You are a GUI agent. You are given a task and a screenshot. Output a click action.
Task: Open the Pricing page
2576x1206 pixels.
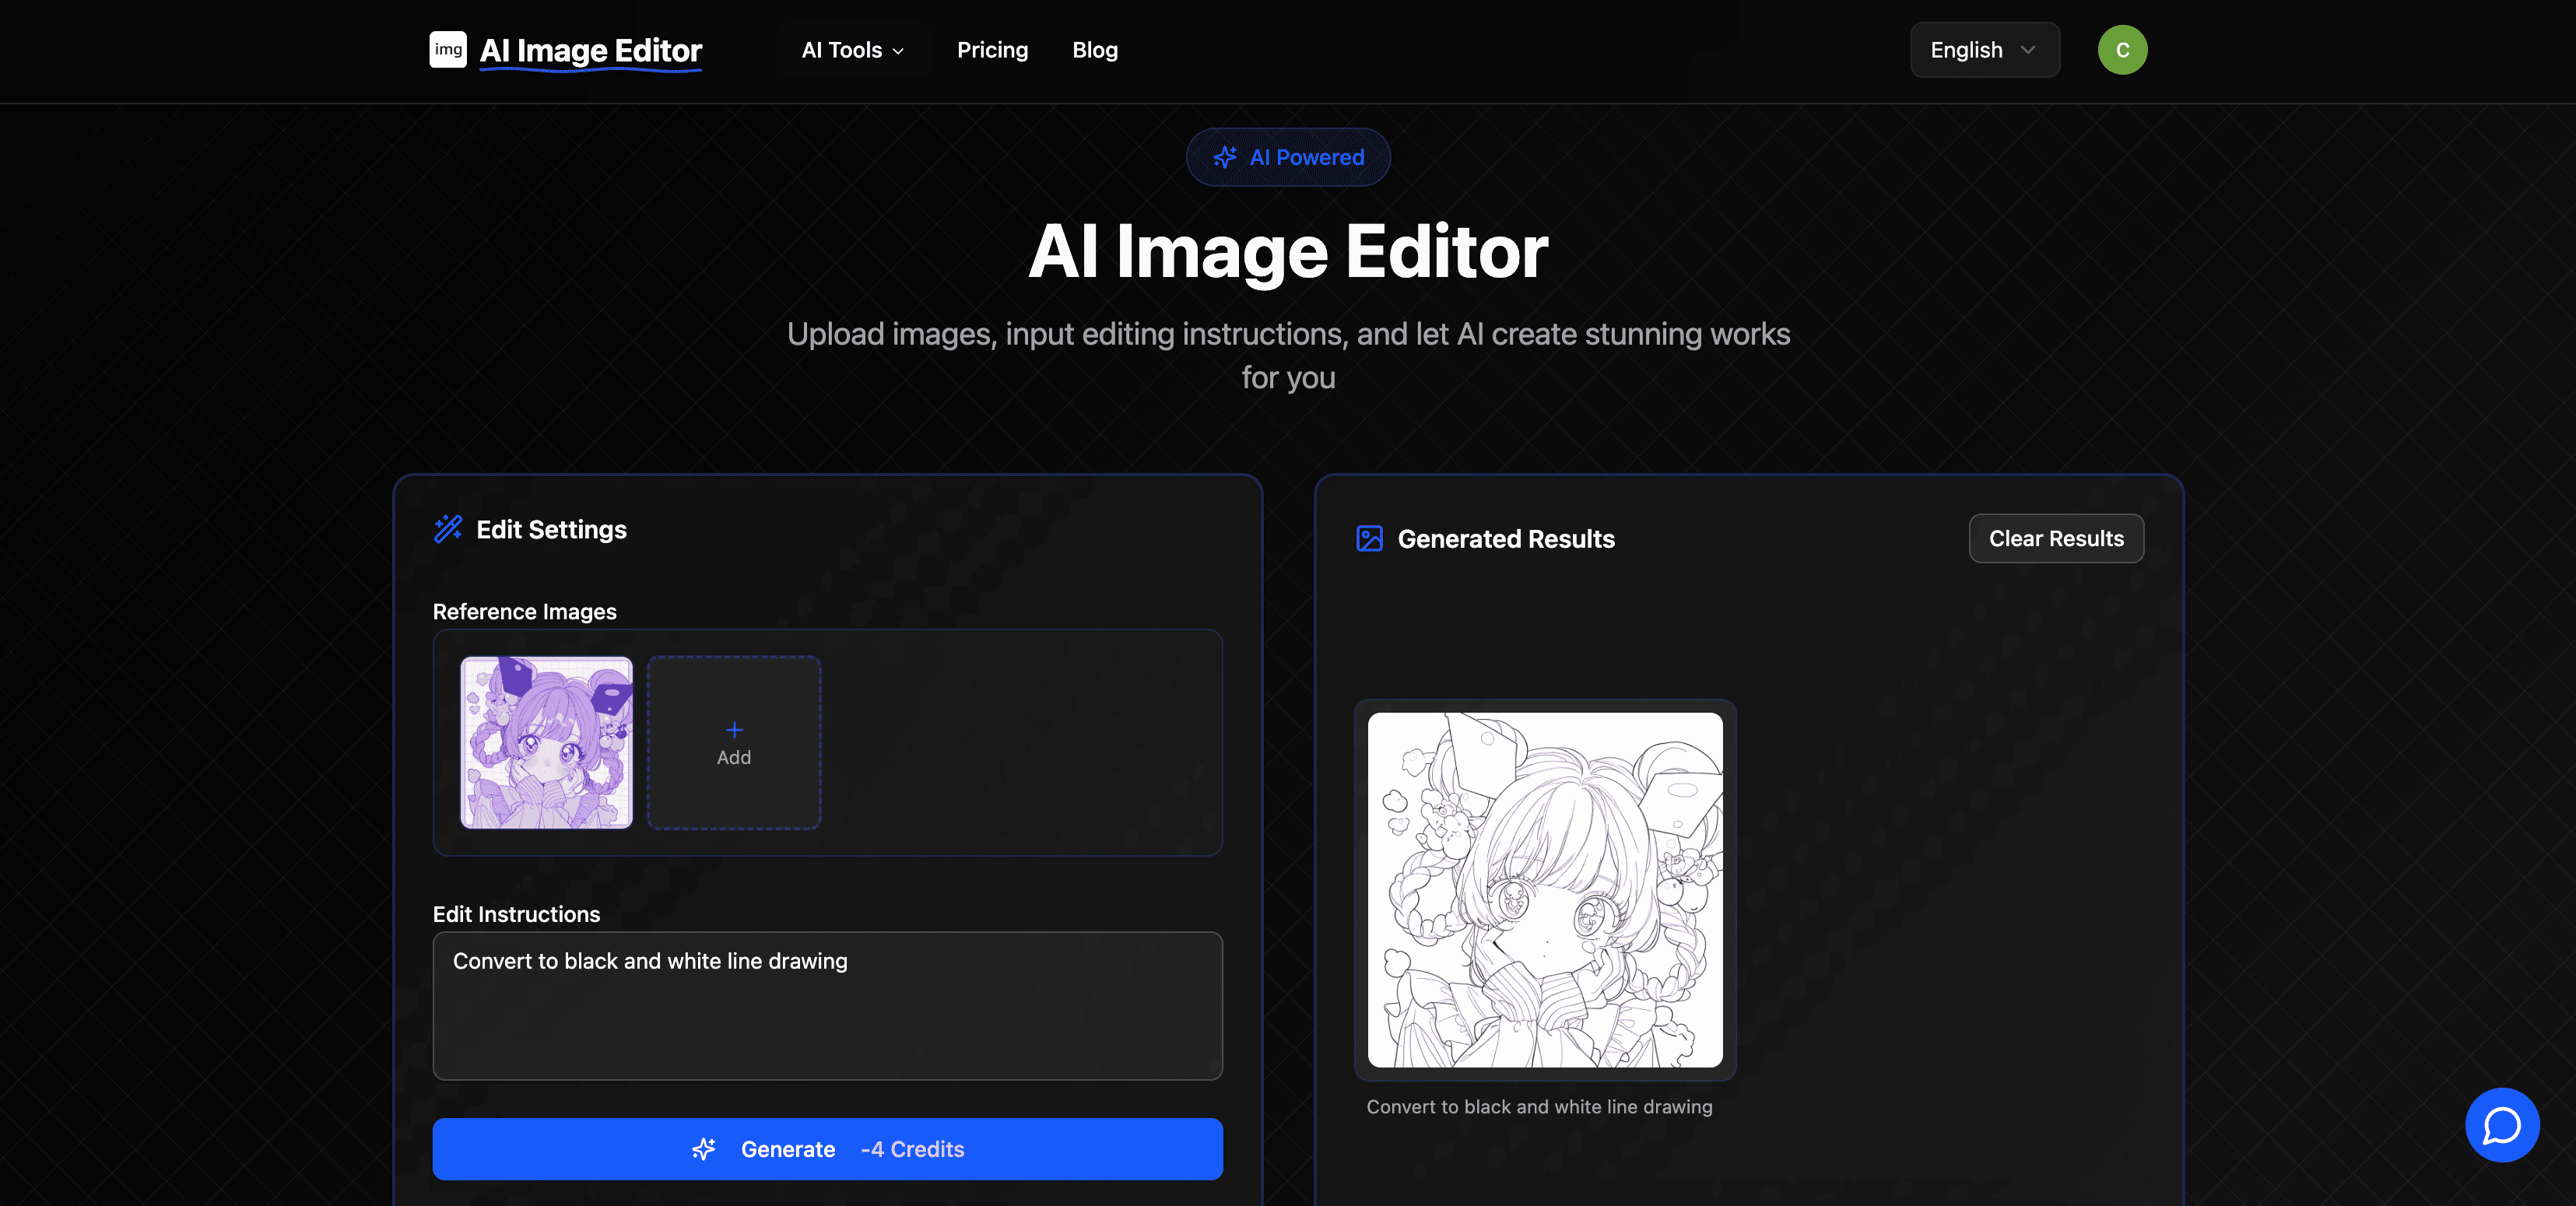(992, 50)
